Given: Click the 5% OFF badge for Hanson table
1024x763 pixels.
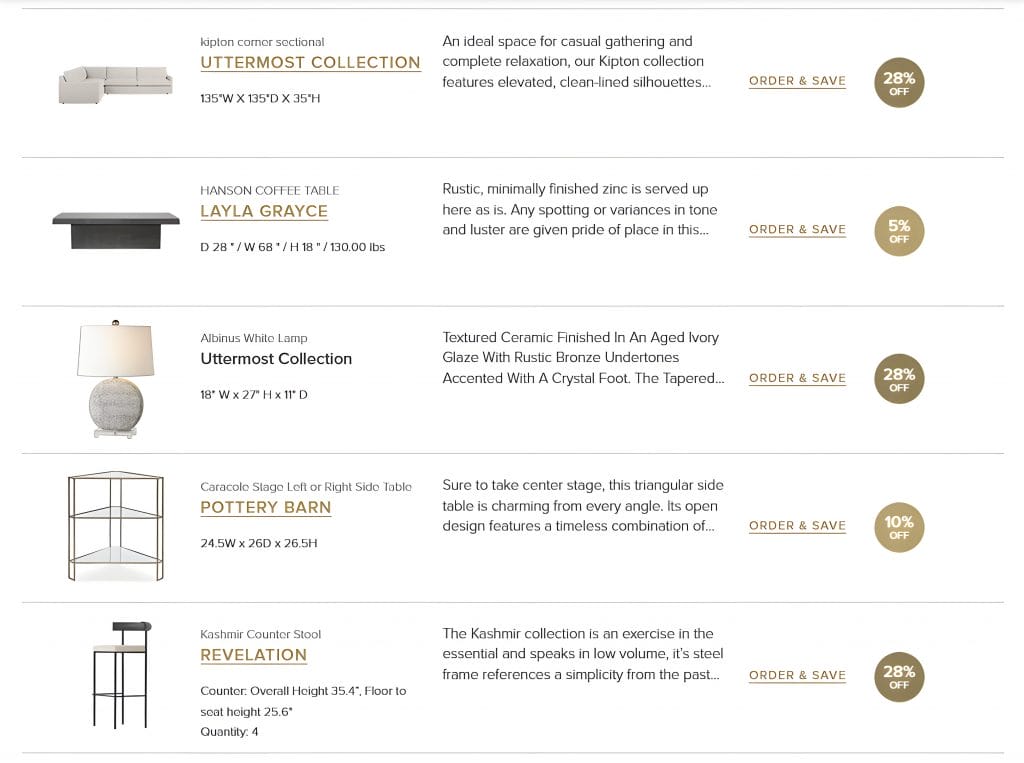Looking at the screenshot, I should pyautogui.click(x=899, y=231).
